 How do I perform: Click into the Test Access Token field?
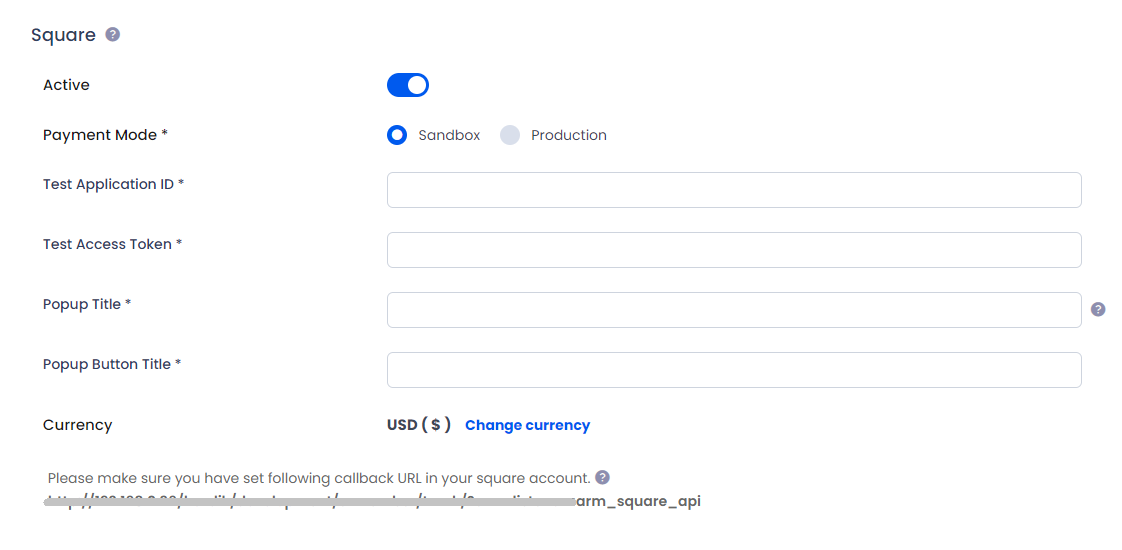pos(734,250)
